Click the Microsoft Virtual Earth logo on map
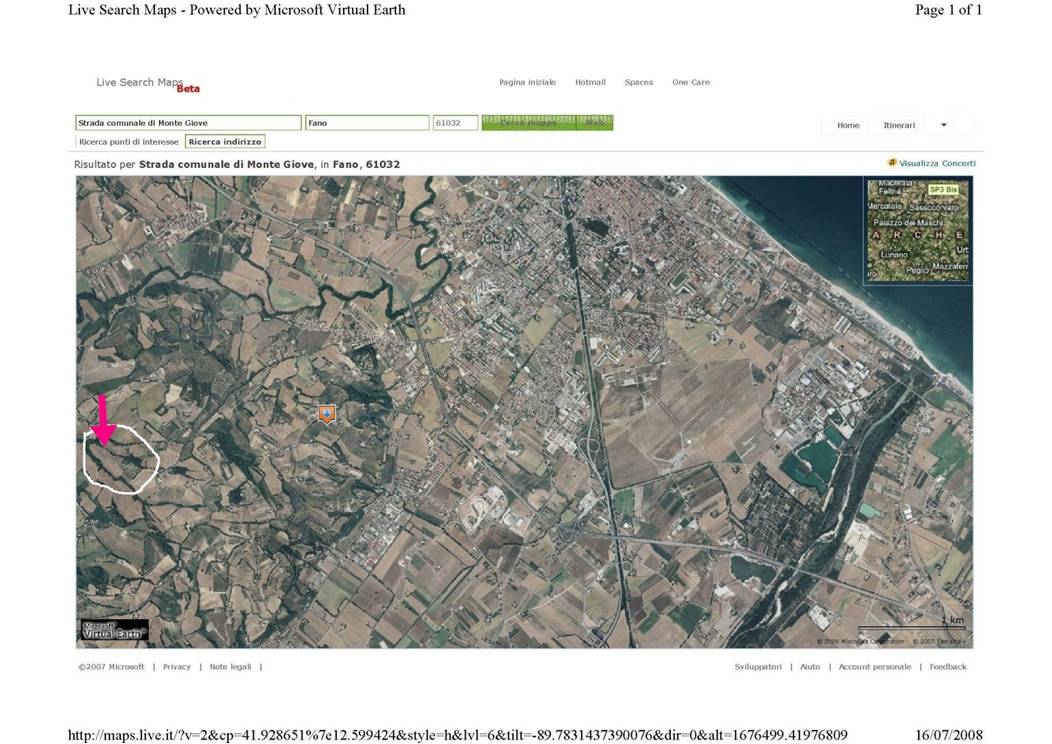The width and height of the screenshot is (1052, 744). 114,631
